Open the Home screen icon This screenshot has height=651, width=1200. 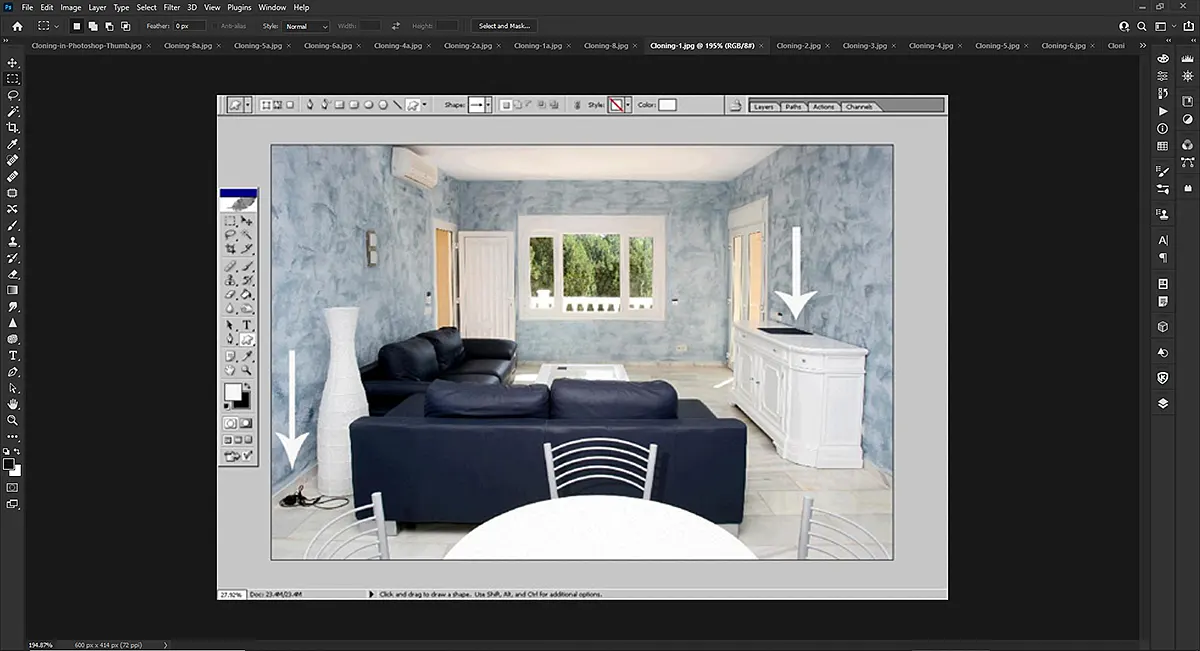pyautogui.click(x=17, y=26)
